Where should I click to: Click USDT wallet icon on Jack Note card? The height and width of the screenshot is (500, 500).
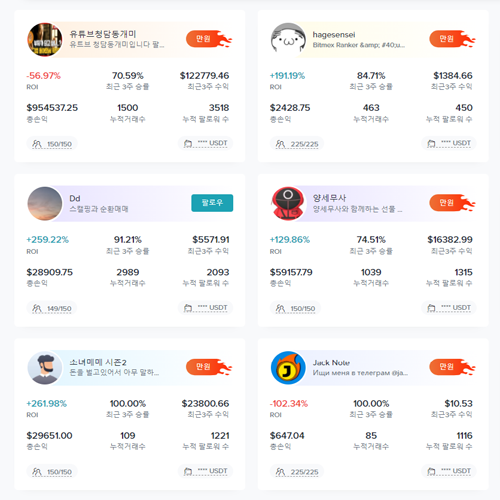click(x=431, y=471)
